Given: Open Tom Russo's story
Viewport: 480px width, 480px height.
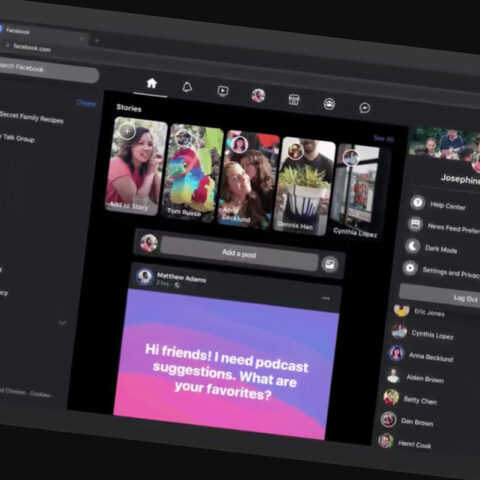Looking at the screenshot, I should [x=192, y=172].
